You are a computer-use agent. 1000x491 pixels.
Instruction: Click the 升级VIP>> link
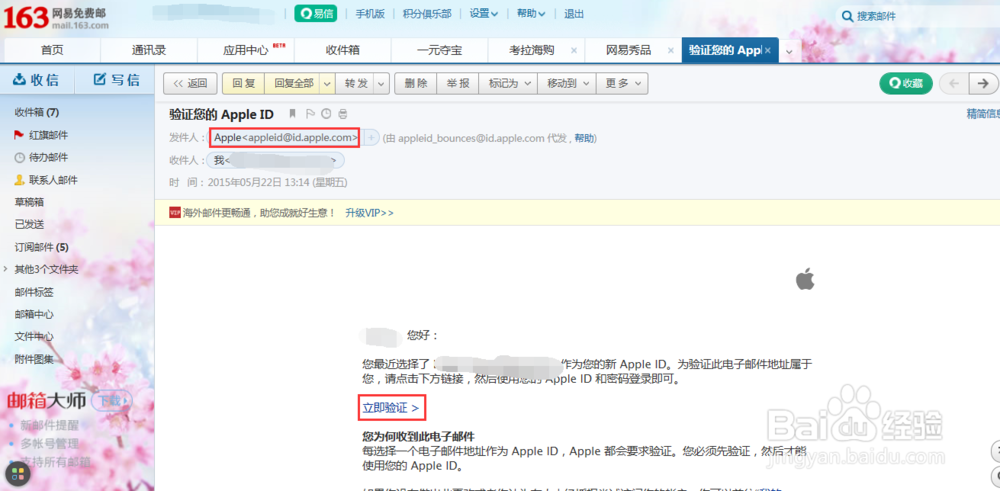click(369, 213)
